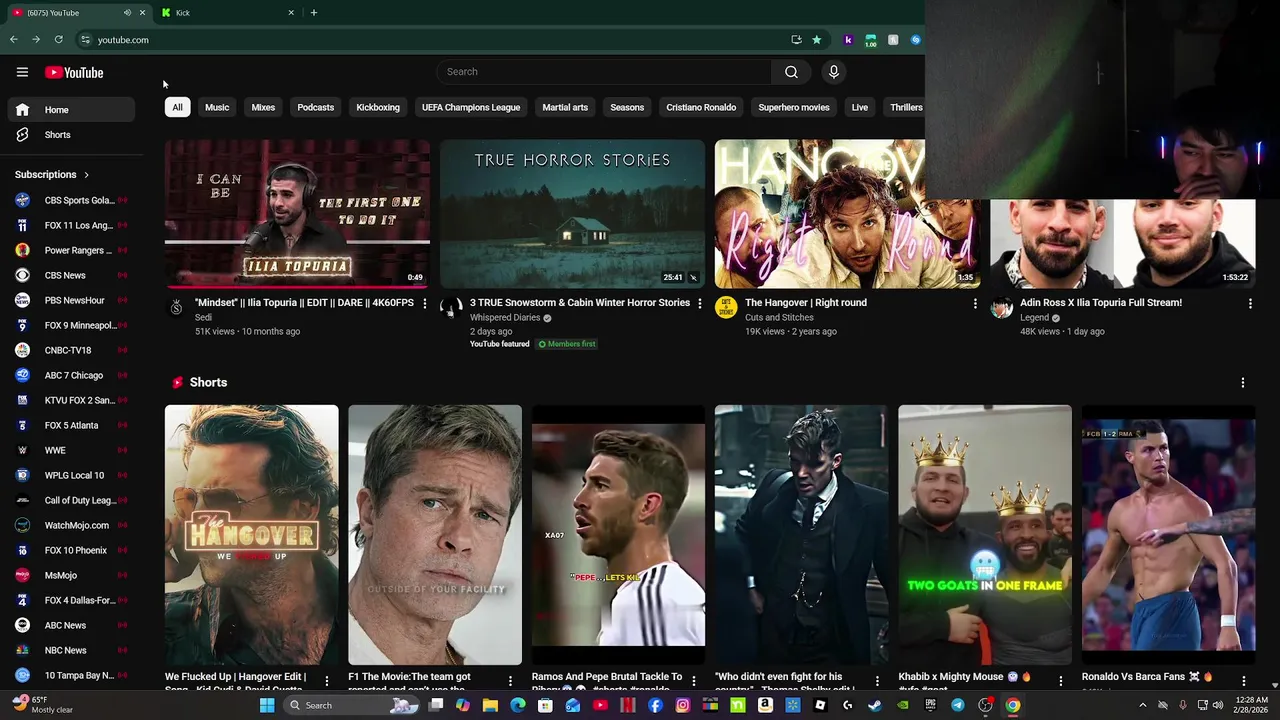
Task: Open the Steam taskbar icon
Action: [874, 705]
